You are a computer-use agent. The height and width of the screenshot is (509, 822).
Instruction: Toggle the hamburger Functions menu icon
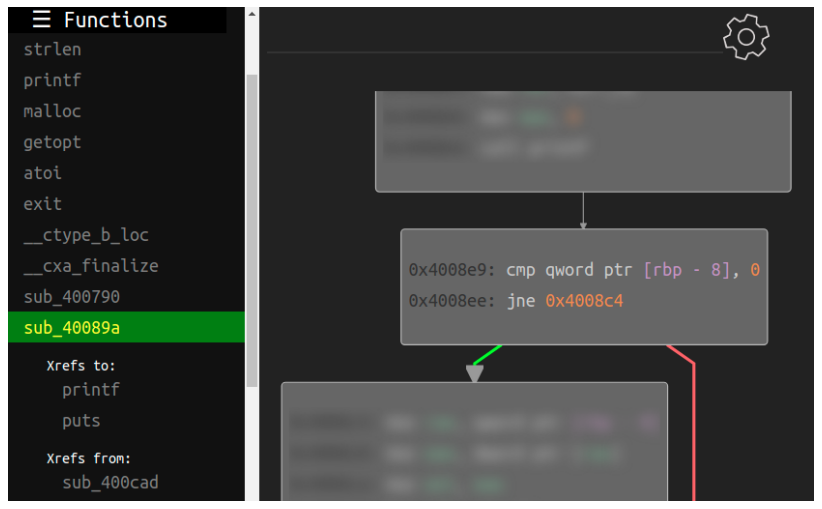pos(41,19)
